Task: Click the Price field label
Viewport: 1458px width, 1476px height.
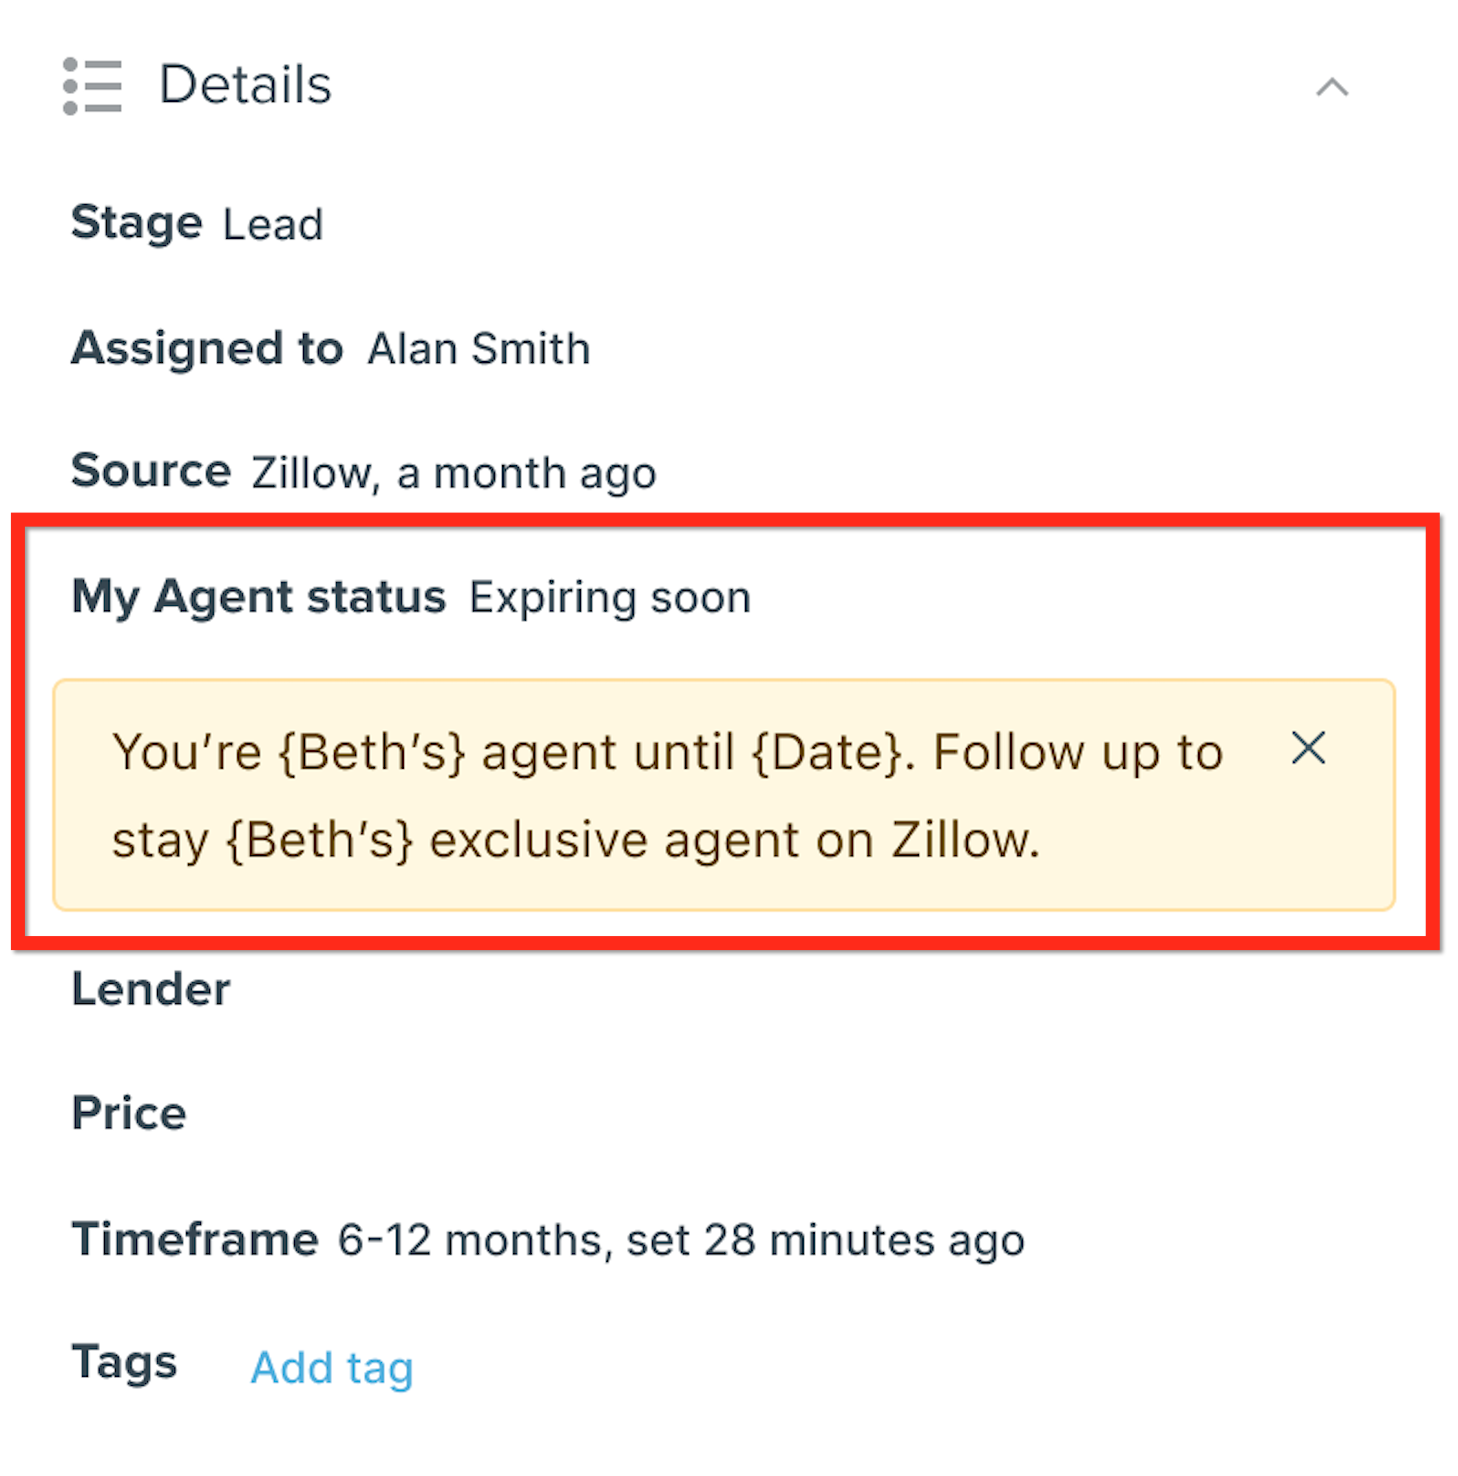Action: click(129, 1113)
